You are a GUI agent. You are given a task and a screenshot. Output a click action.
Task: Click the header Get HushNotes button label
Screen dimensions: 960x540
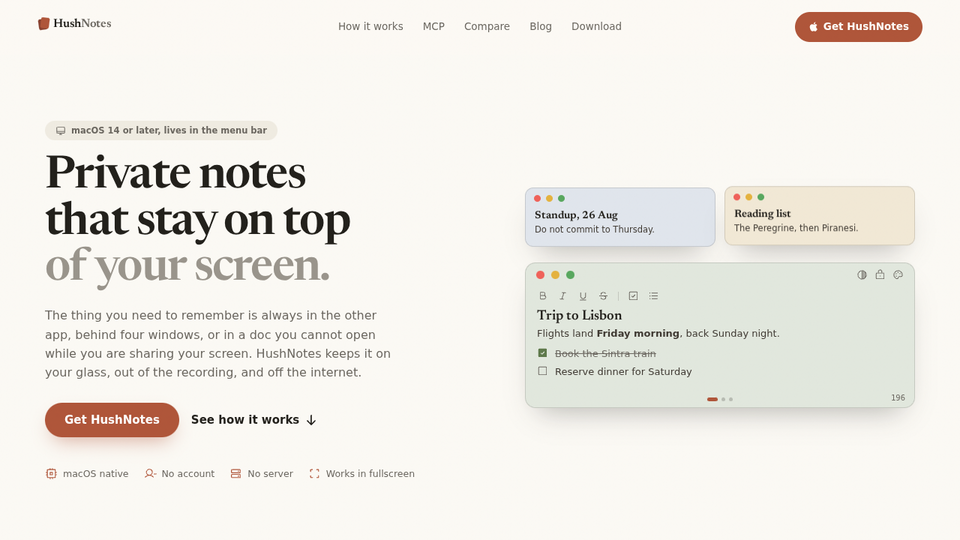coord(866,26)
